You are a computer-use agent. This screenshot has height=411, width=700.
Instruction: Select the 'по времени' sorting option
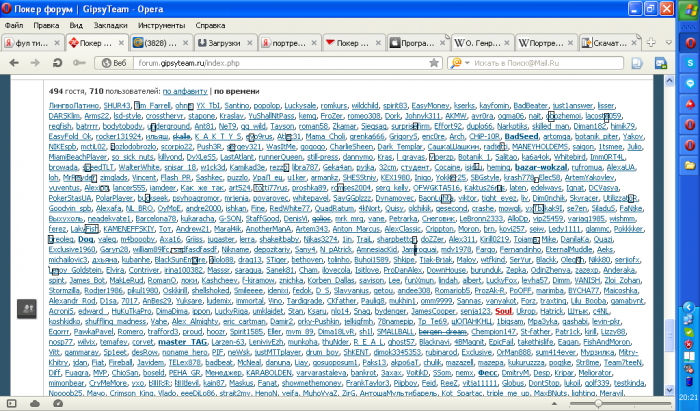[x=237, y=91]
